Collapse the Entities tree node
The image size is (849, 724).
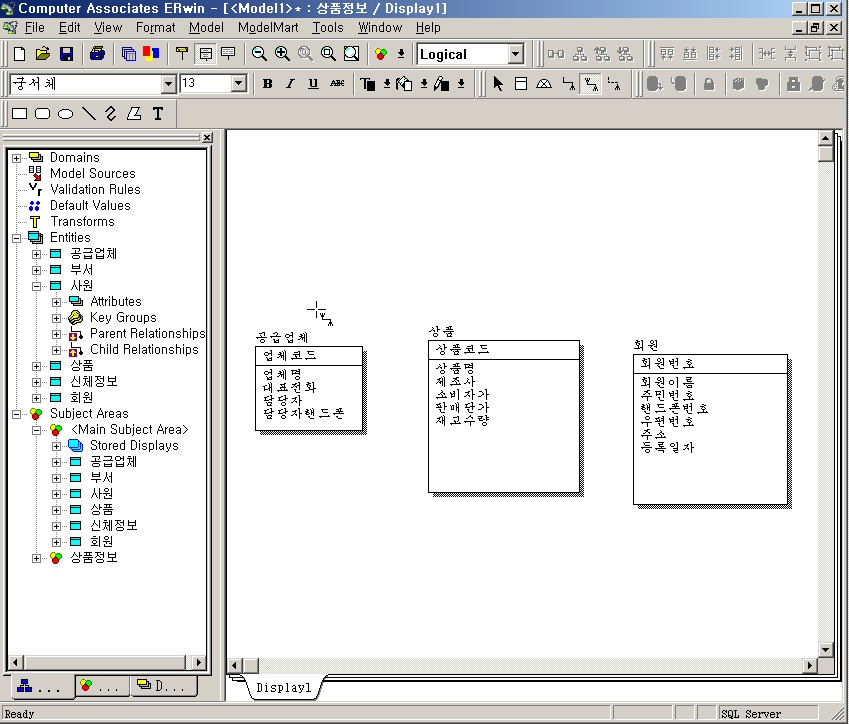17,238
